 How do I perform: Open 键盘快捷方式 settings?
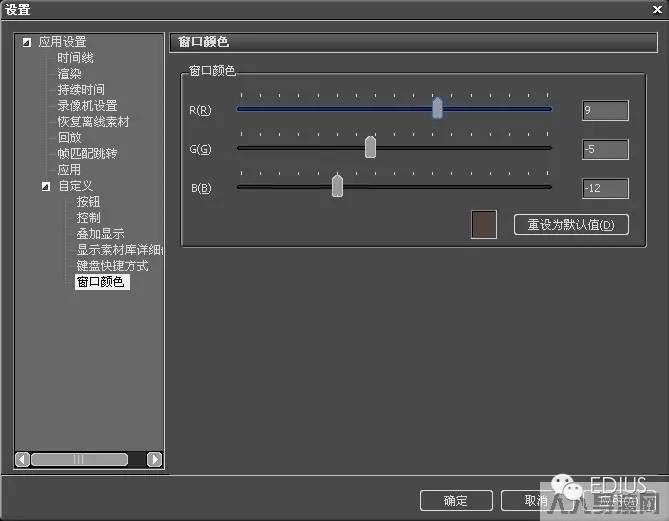112,266
